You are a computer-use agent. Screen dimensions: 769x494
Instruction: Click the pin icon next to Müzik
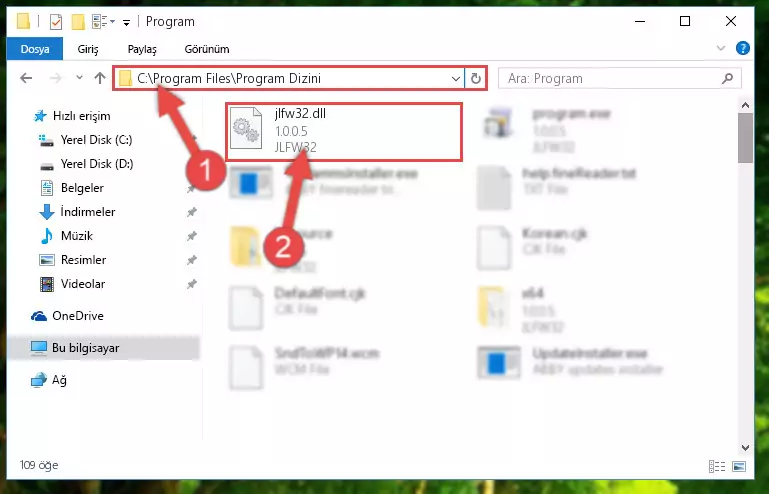tap(191, 236)
